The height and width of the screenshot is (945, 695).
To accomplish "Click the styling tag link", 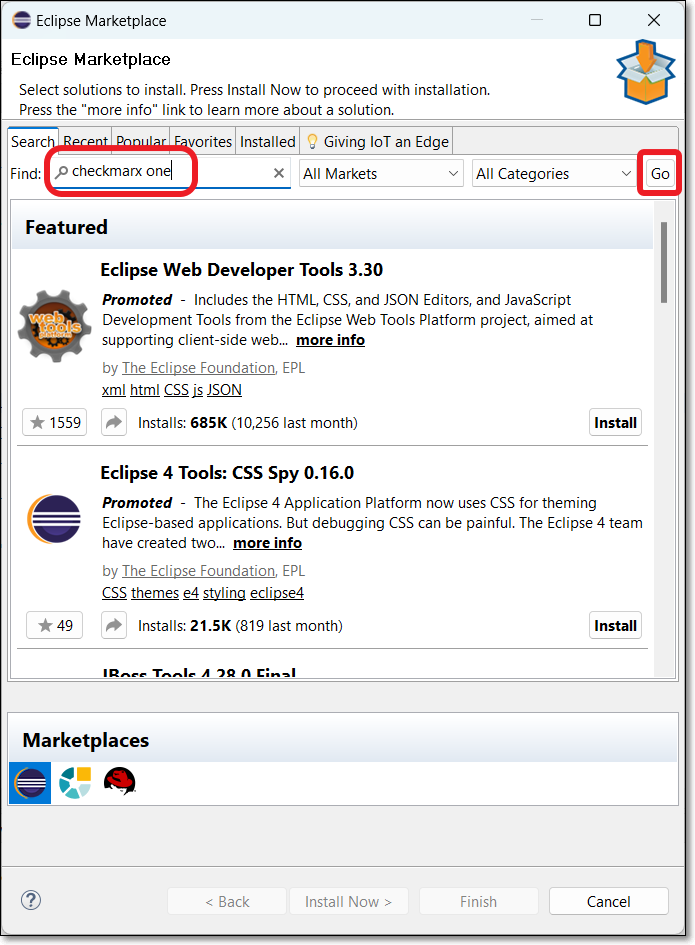I will 224,593.
